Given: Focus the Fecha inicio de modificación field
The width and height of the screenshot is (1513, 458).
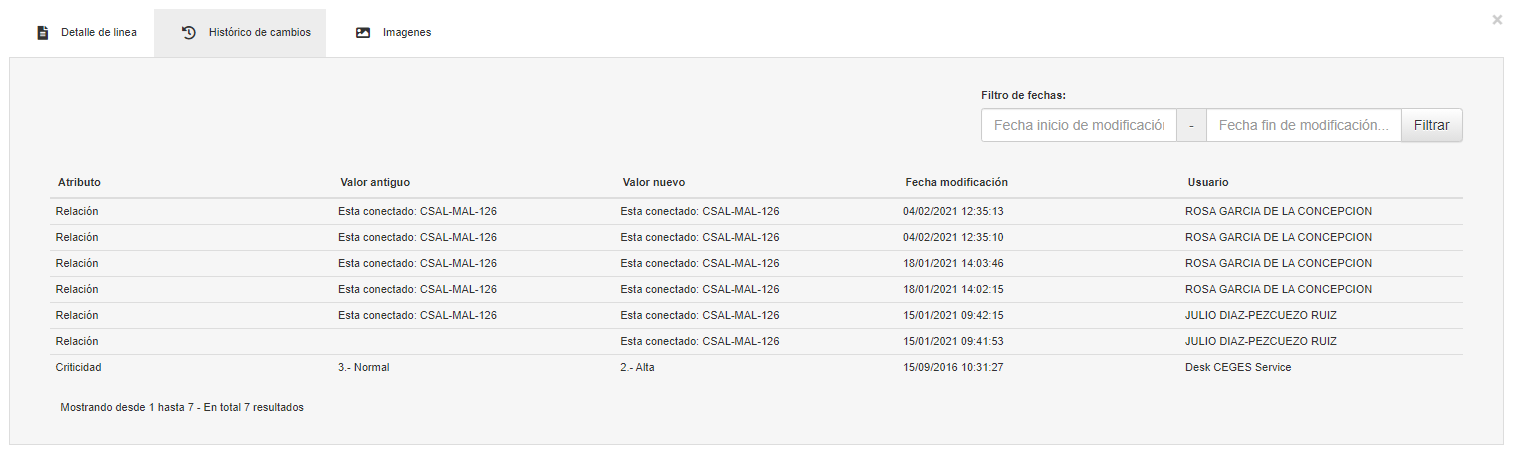Looking at the screenshot, I should (1079, 126).
